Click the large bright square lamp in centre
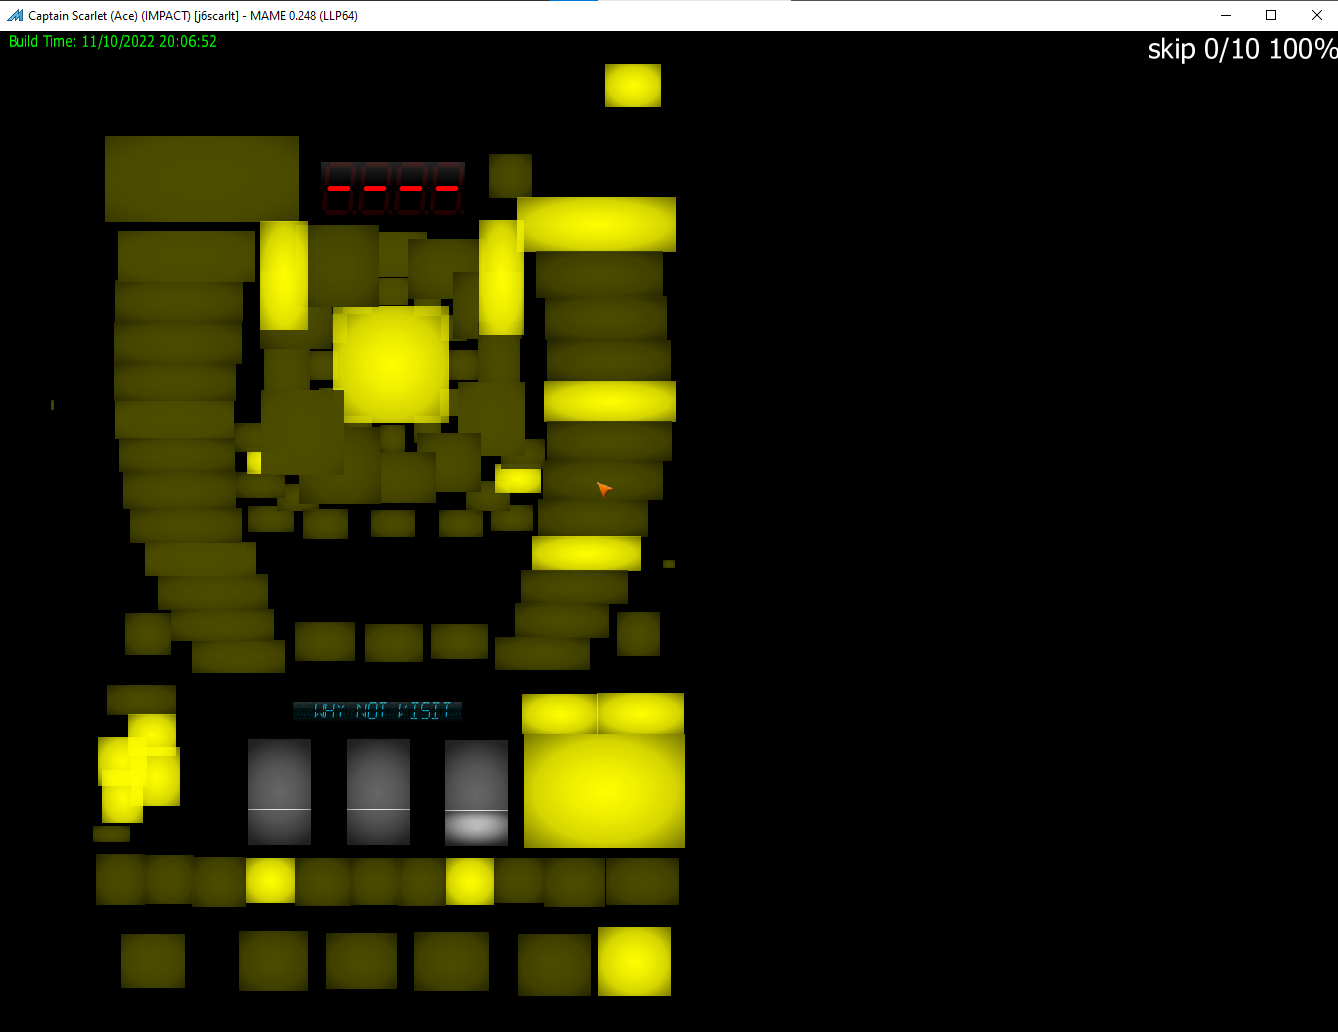The height and width of the screenshot is (1032, 1338). pos(391,364)
